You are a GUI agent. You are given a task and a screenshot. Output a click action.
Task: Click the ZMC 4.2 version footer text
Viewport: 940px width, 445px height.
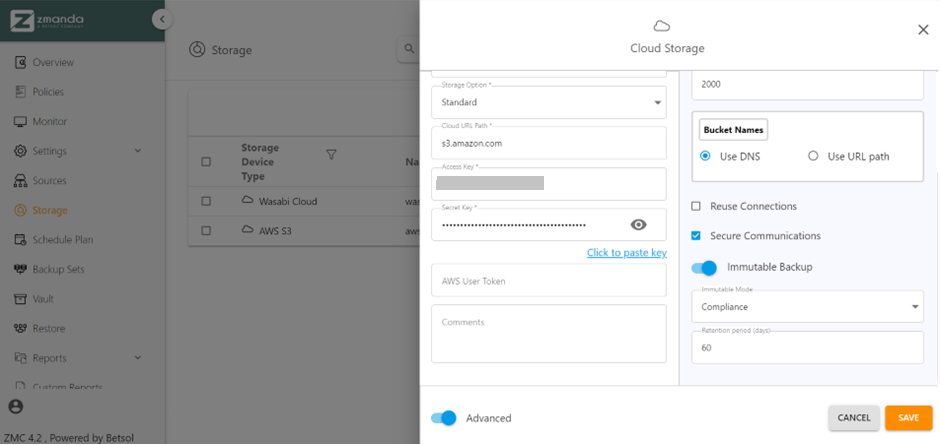69,437
